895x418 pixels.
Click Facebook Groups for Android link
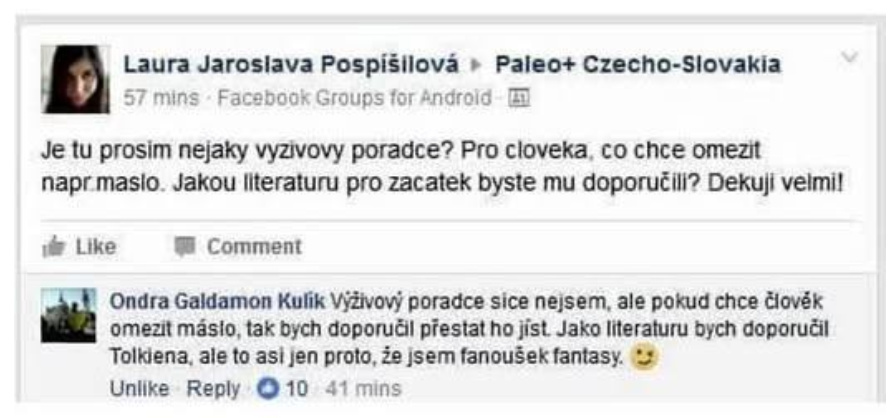click(x=354, y=98)
